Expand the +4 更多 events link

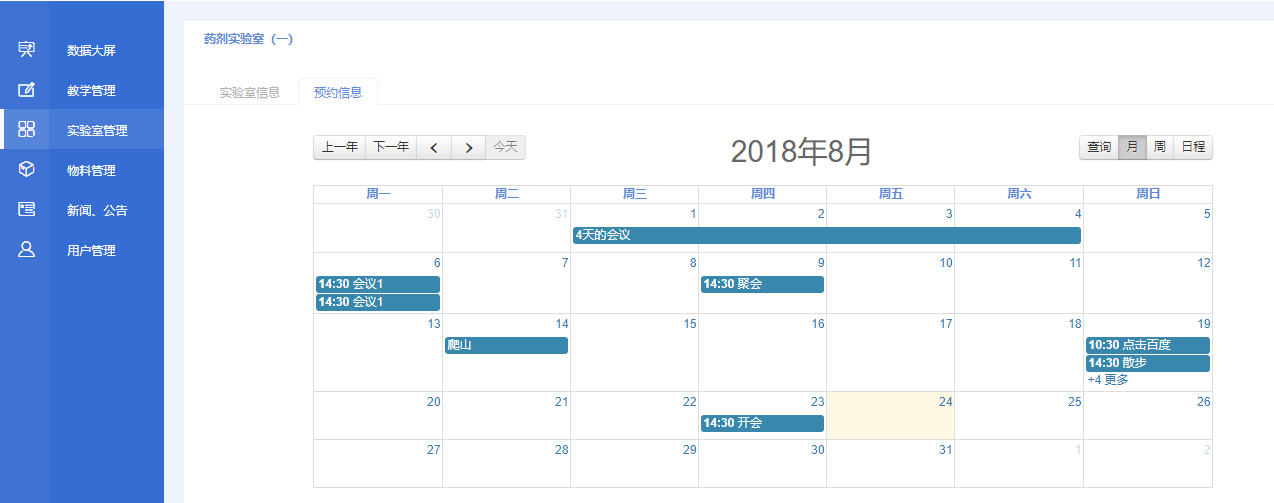[1108, 380]
